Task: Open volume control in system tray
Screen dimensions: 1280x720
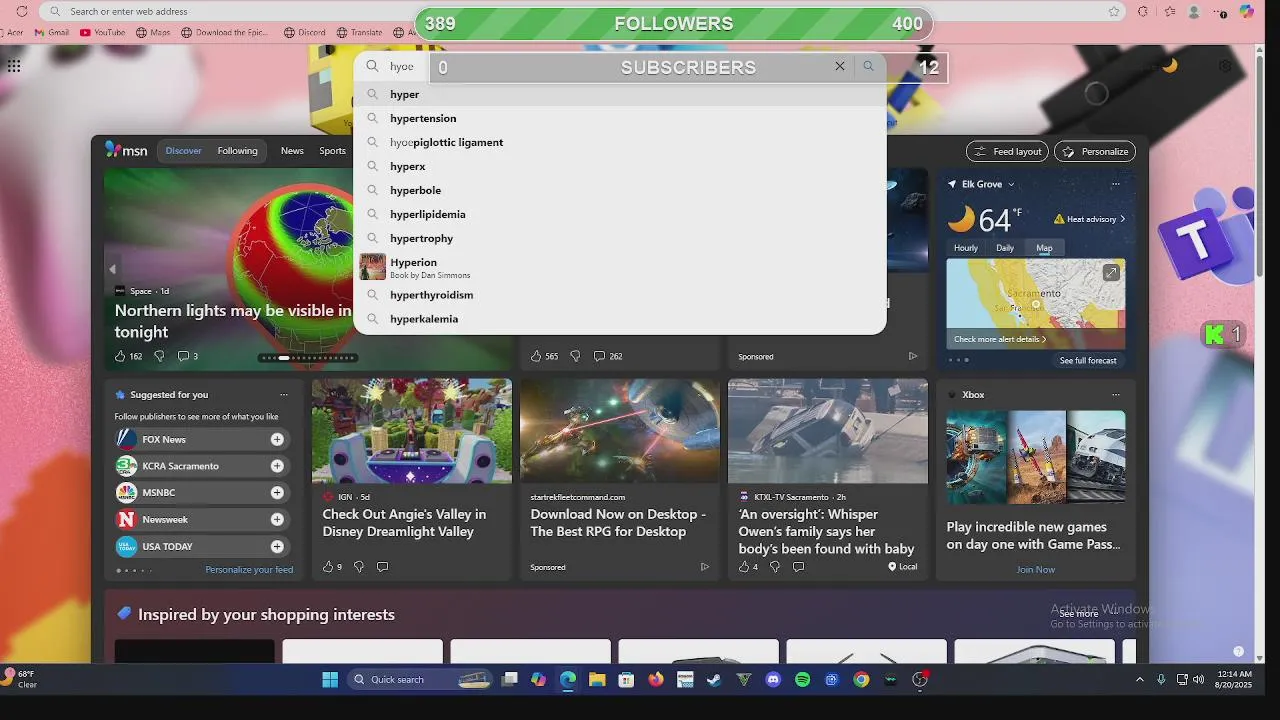Action: (1198, 680)
